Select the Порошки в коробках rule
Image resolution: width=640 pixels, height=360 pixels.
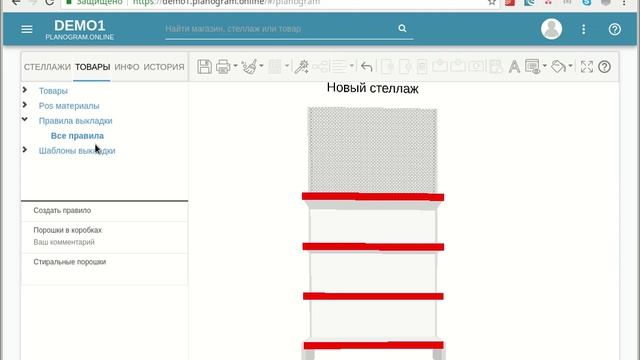[104, 237]
